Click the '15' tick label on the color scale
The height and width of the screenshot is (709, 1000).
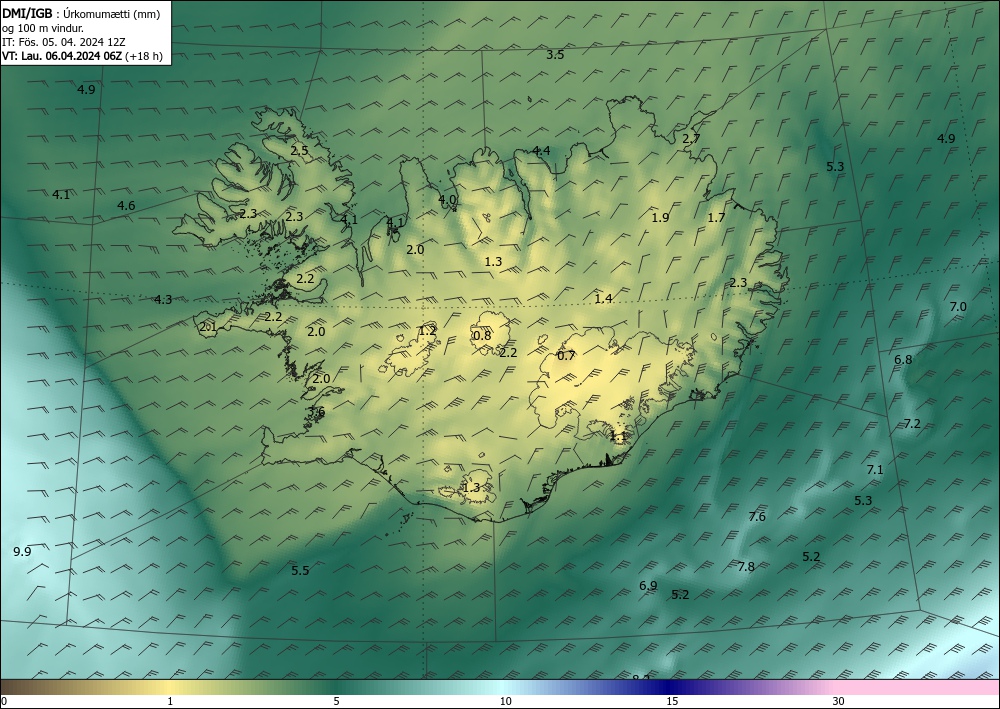coord(672,702)
